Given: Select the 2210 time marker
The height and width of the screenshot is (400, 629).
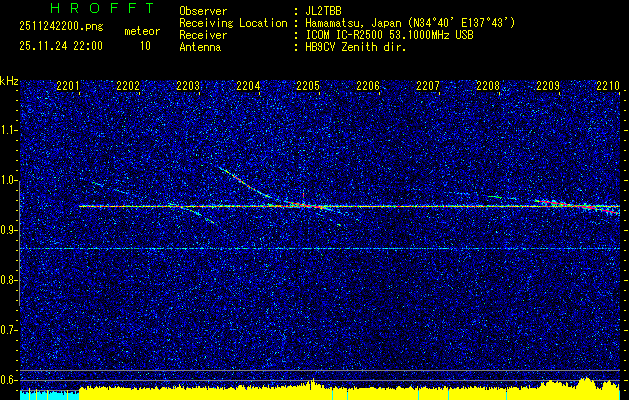Looking at the screenshot, I should [x=607, y=86].
